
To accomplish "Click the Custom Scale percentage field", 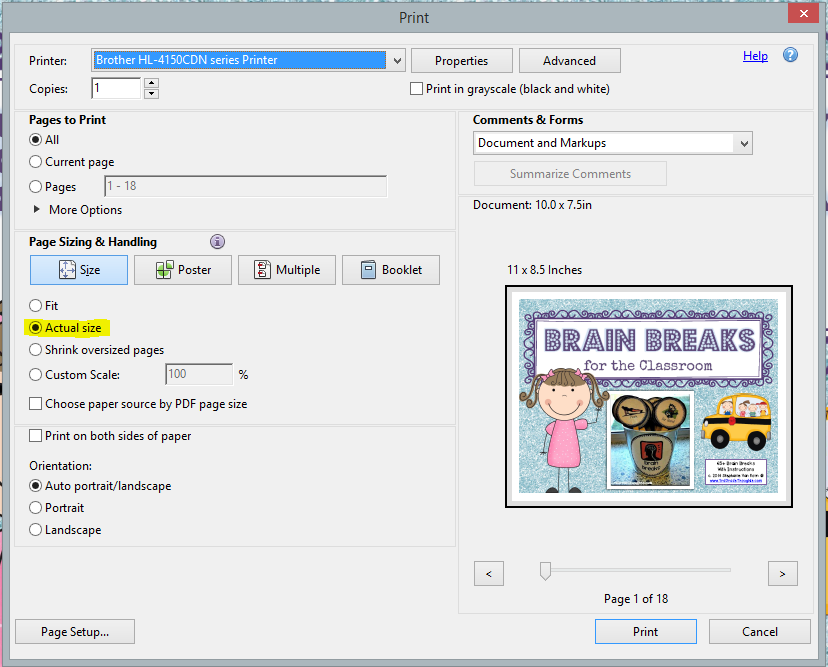I will click(199, 374).
